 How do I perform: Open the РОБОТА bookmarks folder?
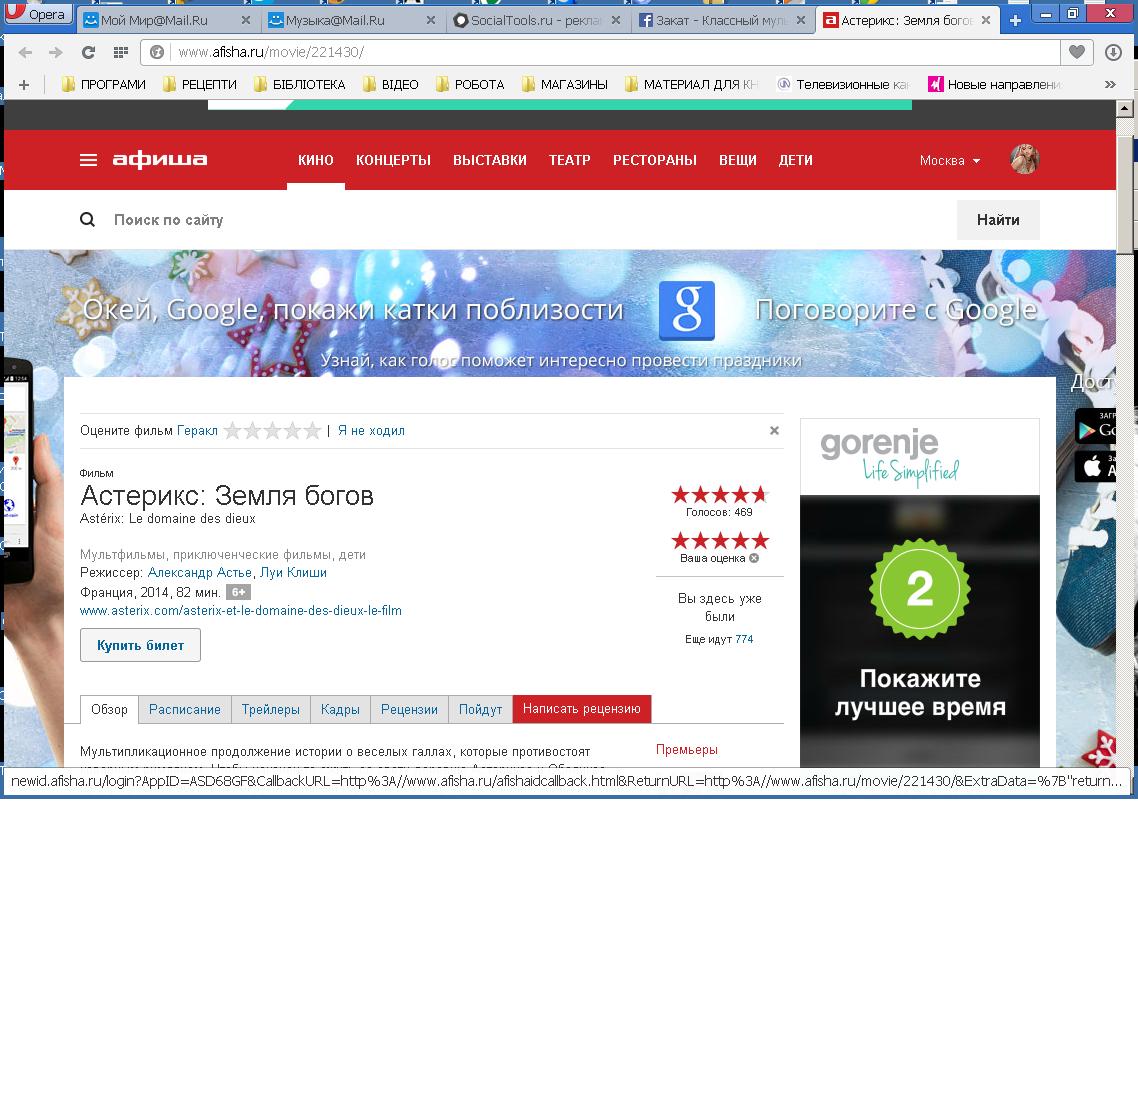click(470, 85)
